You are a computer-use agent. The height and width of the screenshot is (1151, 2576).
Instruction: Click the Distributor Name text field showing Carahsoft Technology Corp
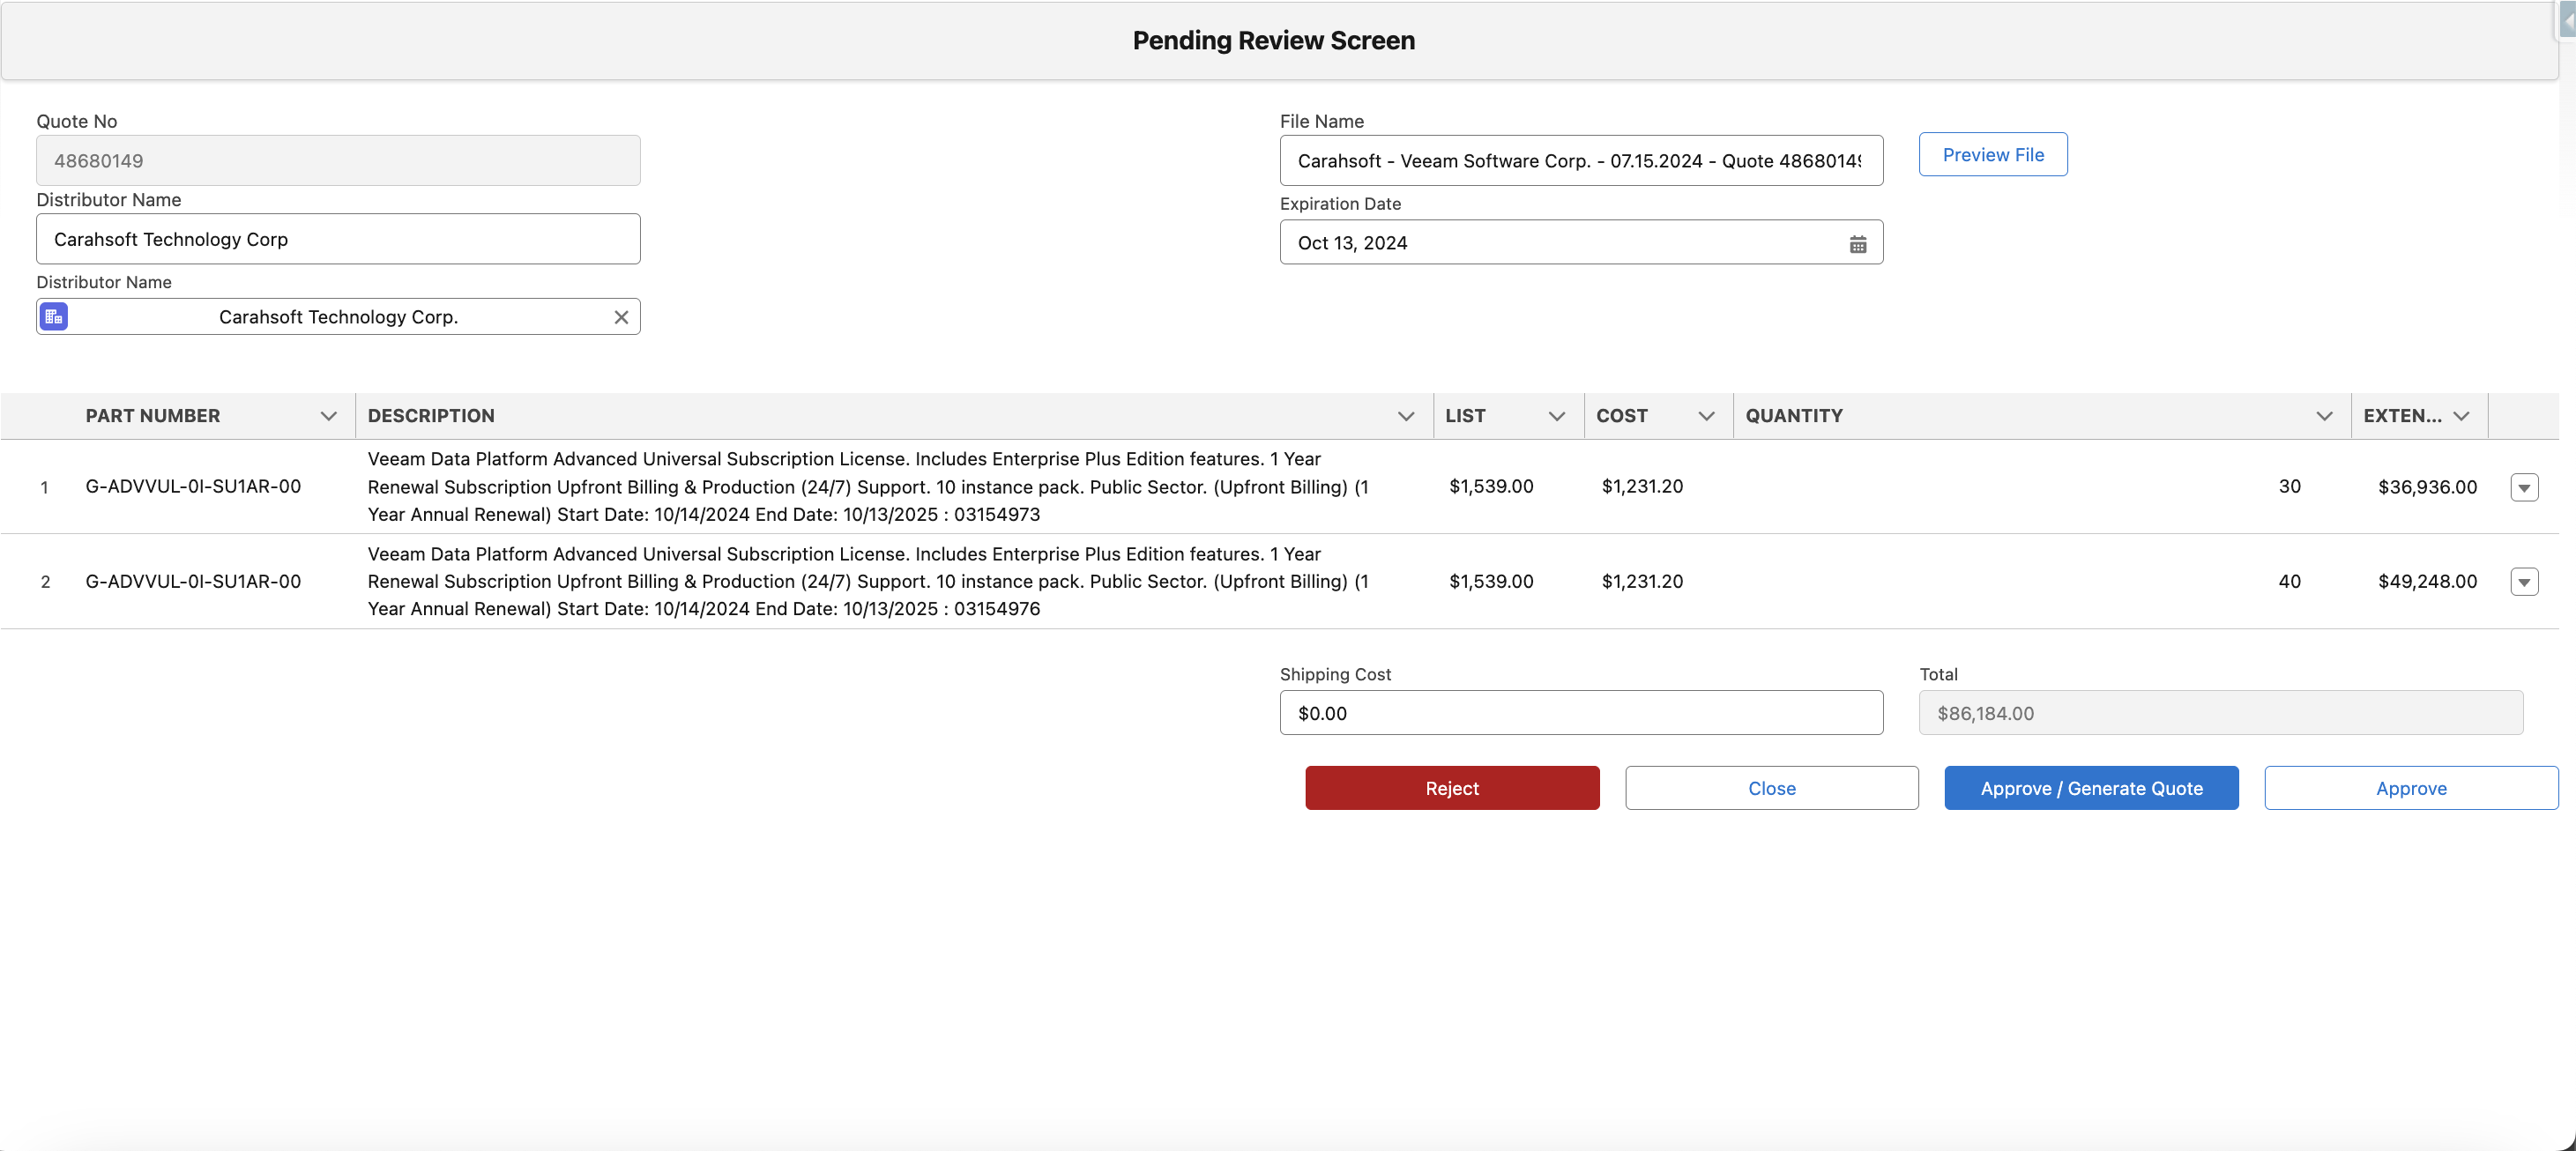click(338, 239)
